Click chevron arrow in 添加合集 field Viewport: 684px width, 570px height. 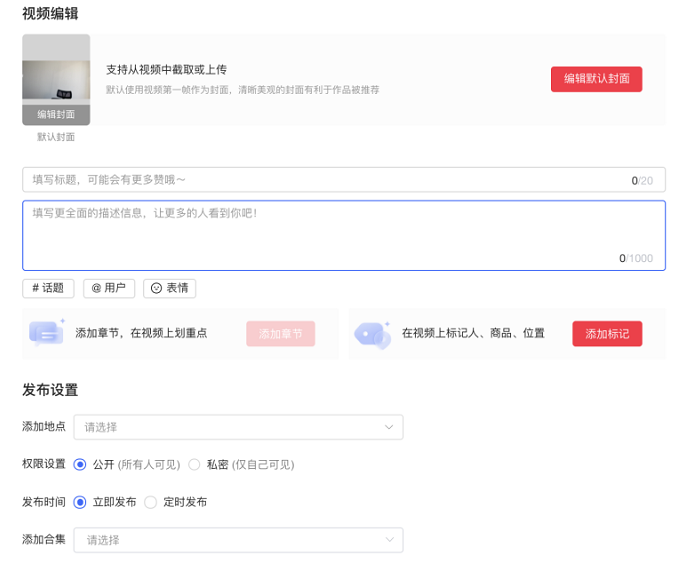(389, 540)
